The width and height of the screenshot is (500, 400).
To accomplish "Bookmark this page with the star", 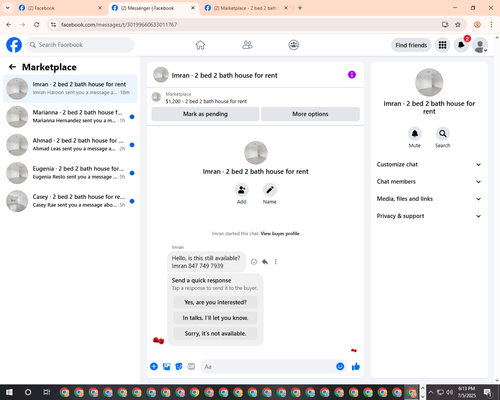I will tap(458, 25).
